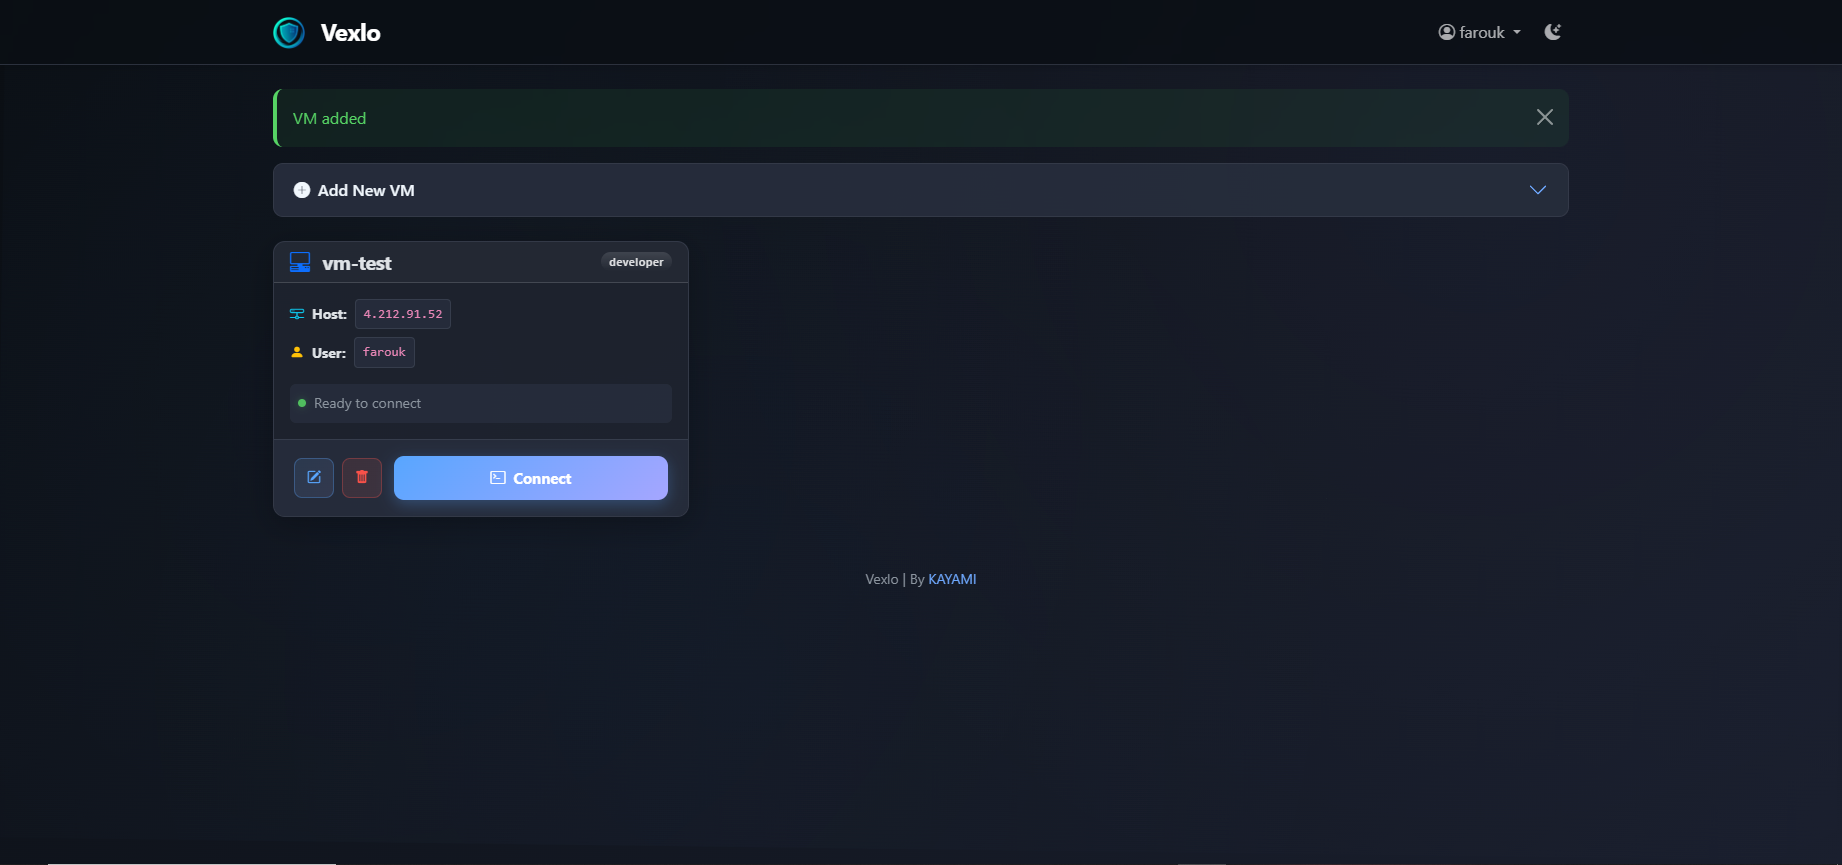Screen dimensions: 1842x865
Task: Select the farouk username value
Action: coord(384,352)
